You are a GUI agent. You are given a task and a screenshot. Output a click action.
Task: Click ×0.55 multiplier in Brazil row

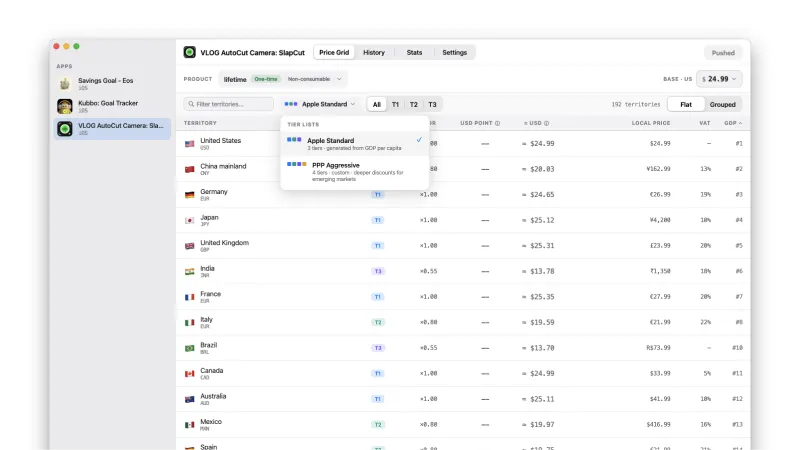click(x=428, y=347)
